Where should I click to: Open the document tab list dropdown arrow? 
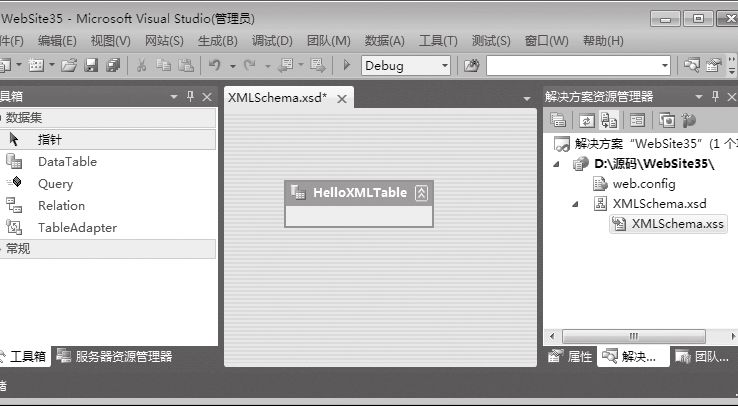(x=527, y=98)
